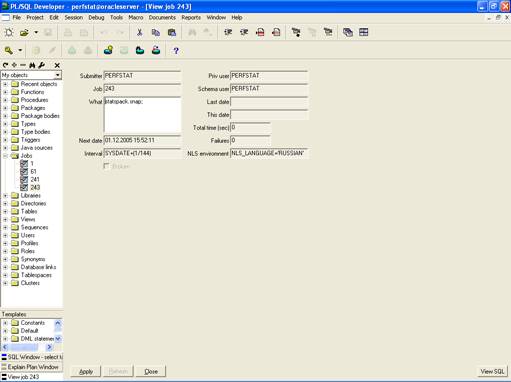
Task: Toggle the Broken checkbox
Action: point(106,166)
